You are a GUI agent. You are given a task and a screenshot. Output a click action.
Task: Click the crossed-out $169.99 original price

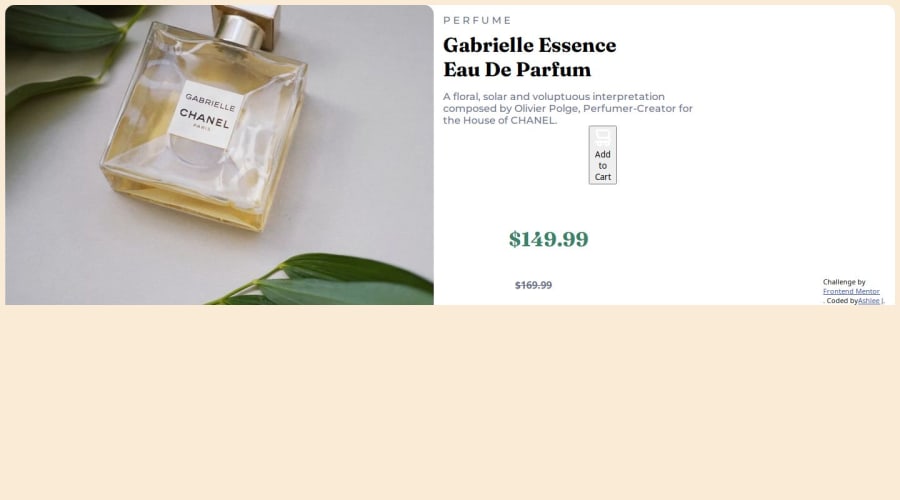point(533,285)
